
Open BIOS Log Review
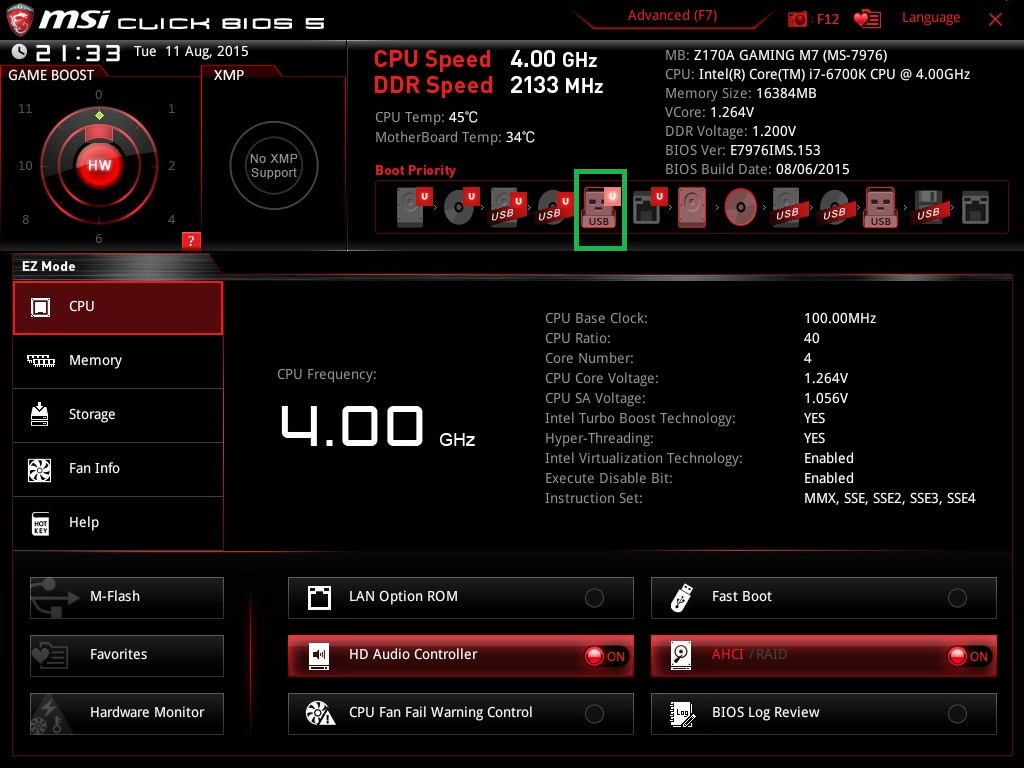click(824, 714)
